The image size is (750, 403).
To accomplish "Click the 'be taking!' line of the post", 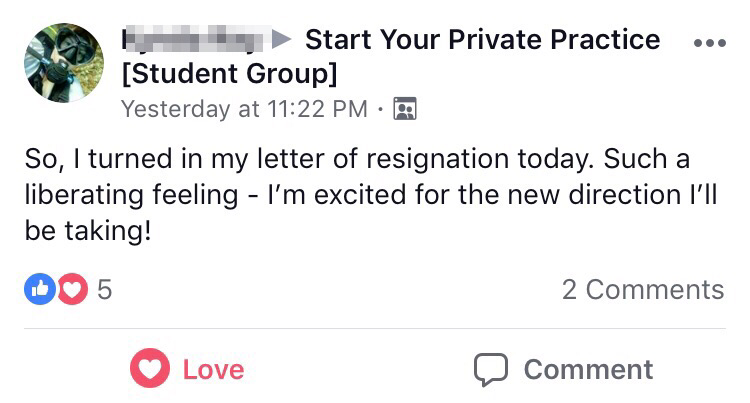I will pyautogui.click(x=88, y=230).
